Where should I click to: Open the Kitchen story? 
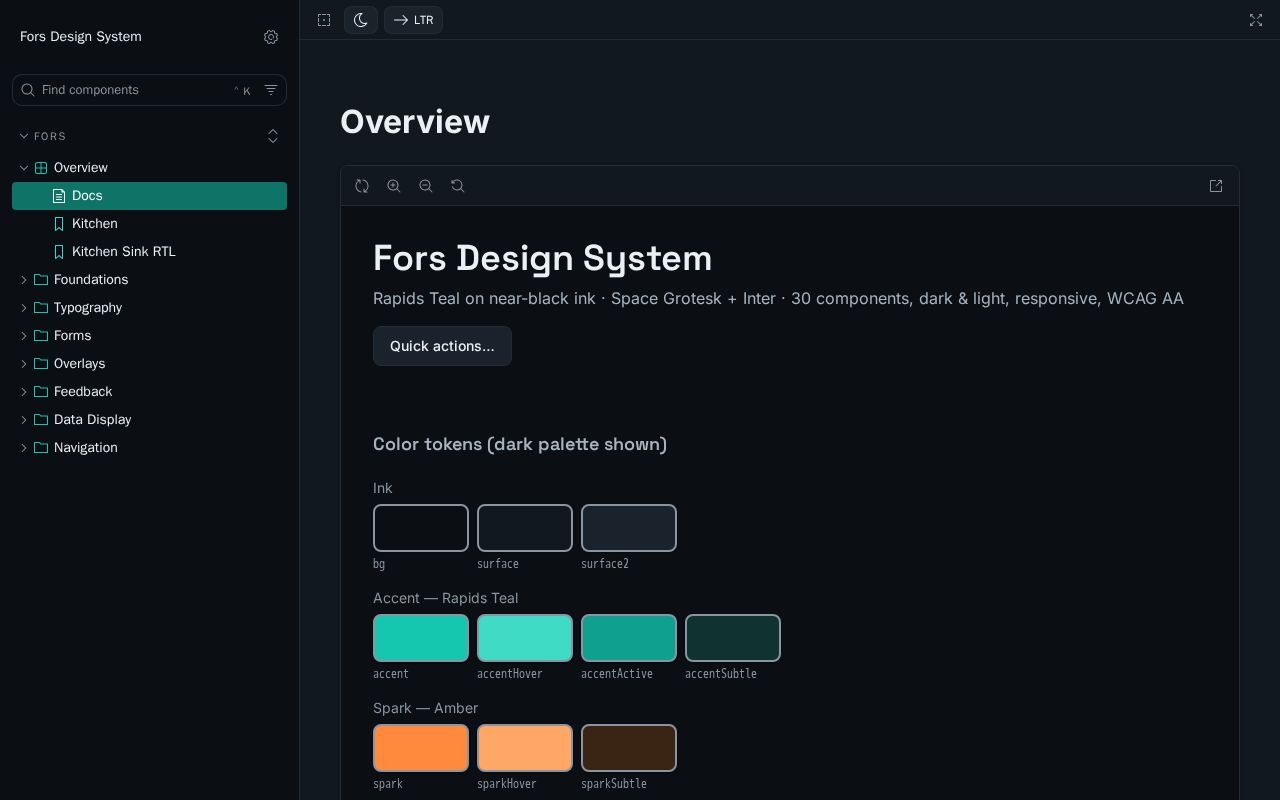(149, 224)
